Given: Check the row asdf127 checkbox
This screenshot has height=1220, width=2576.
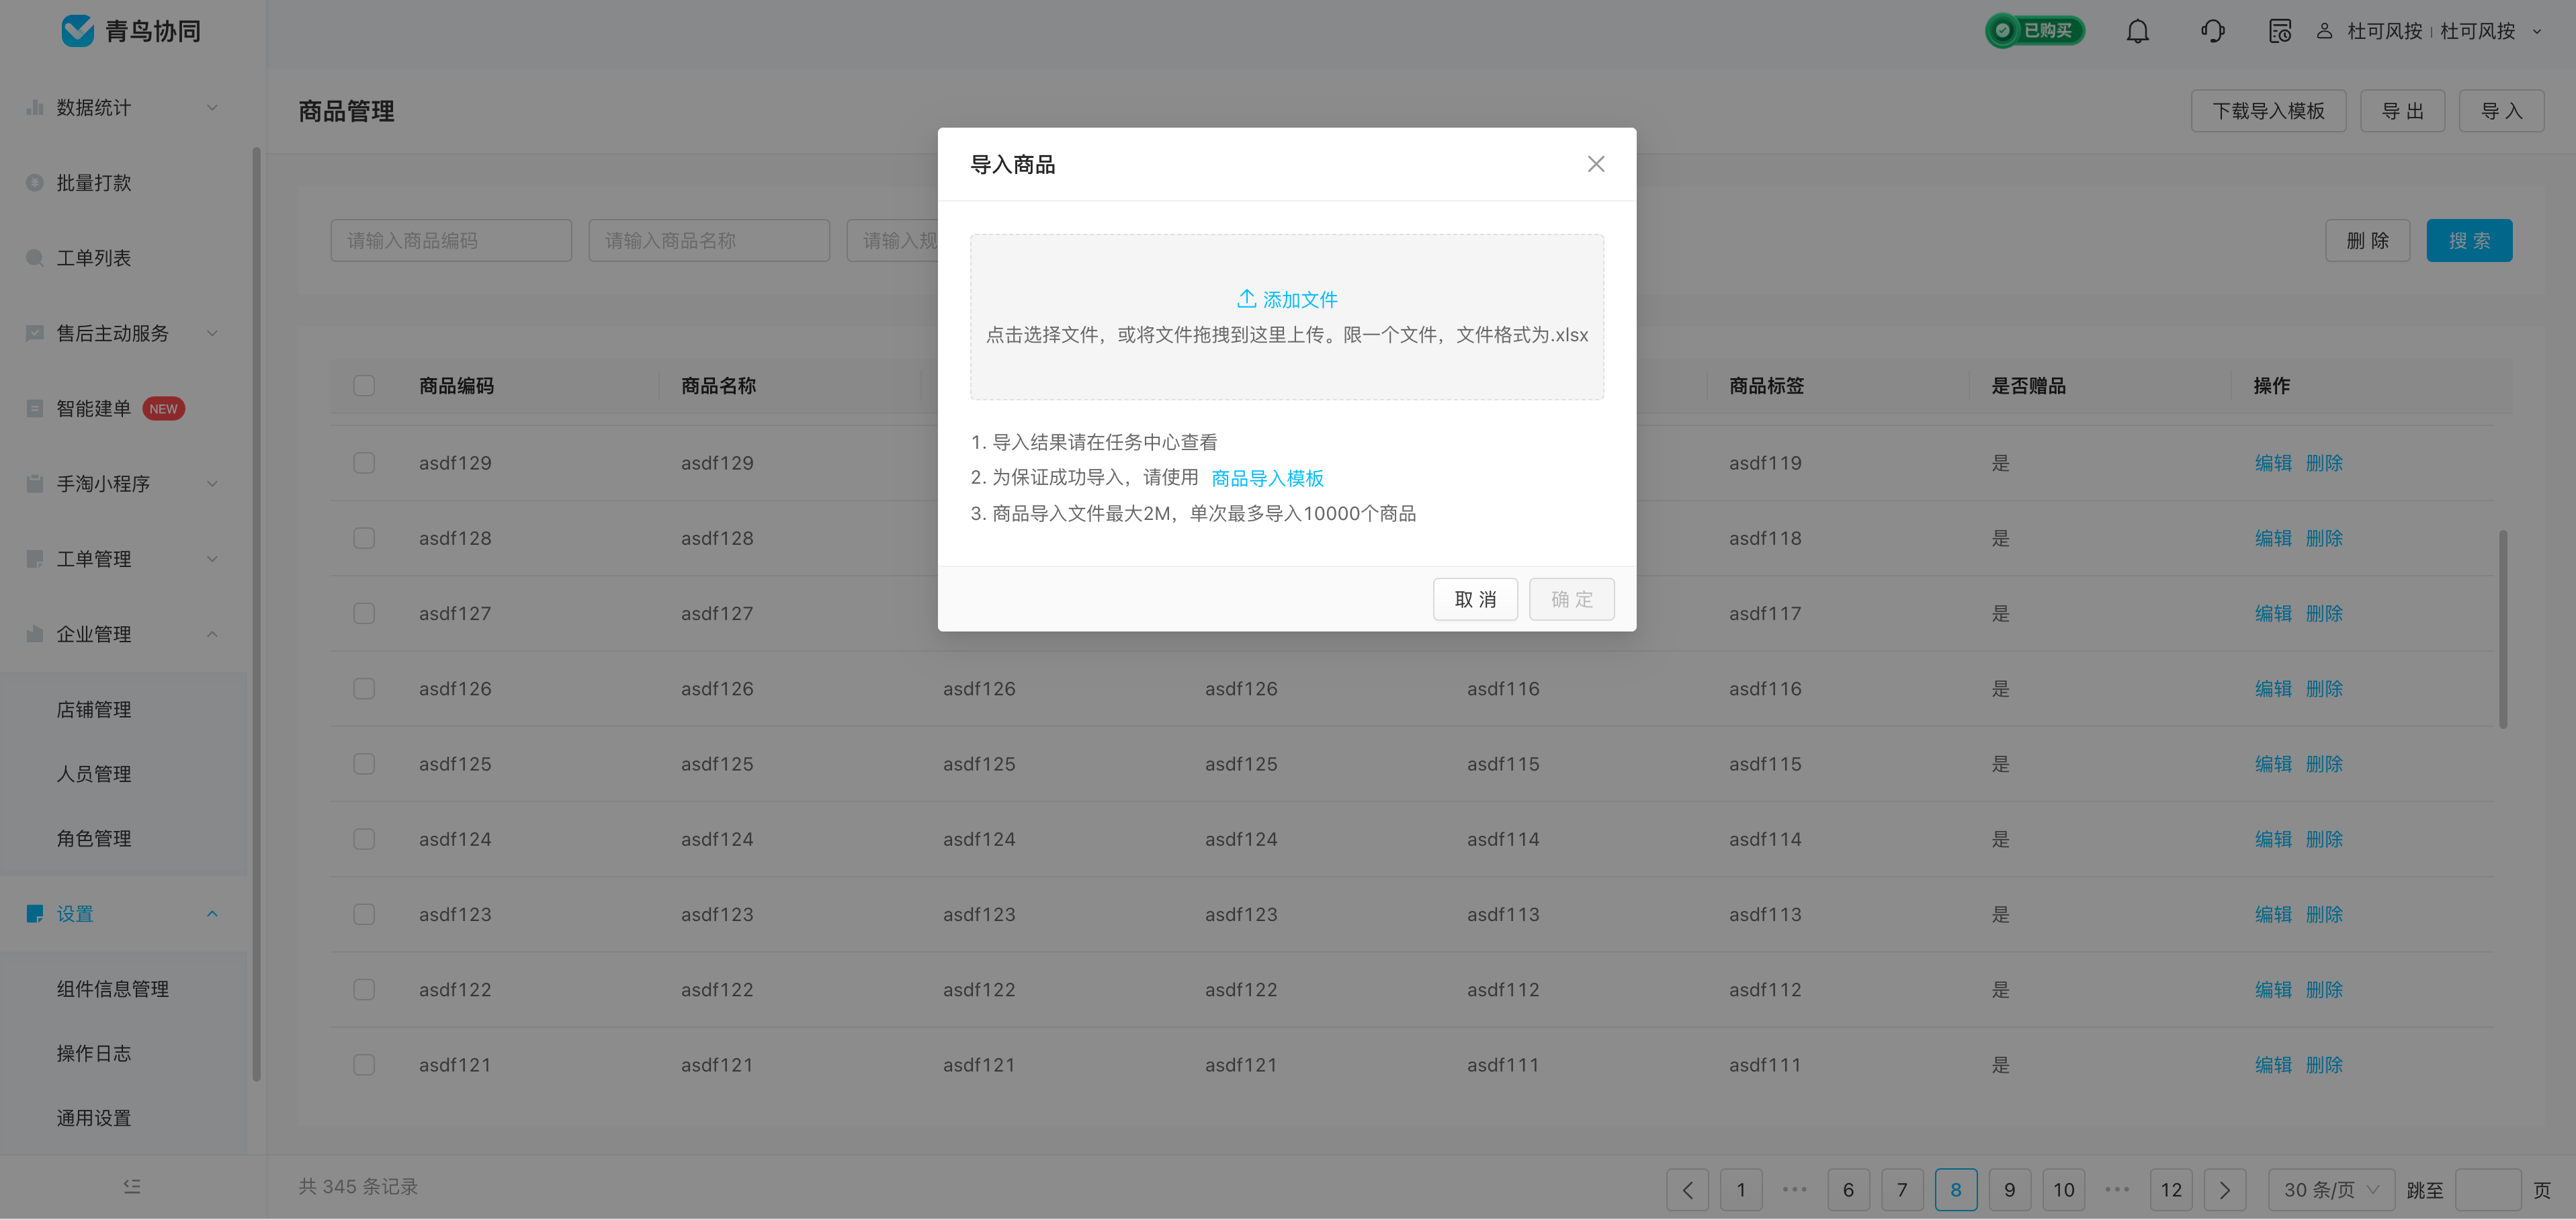Looking at the screenshot, I should pyautogui.click(x=364, y=613).
